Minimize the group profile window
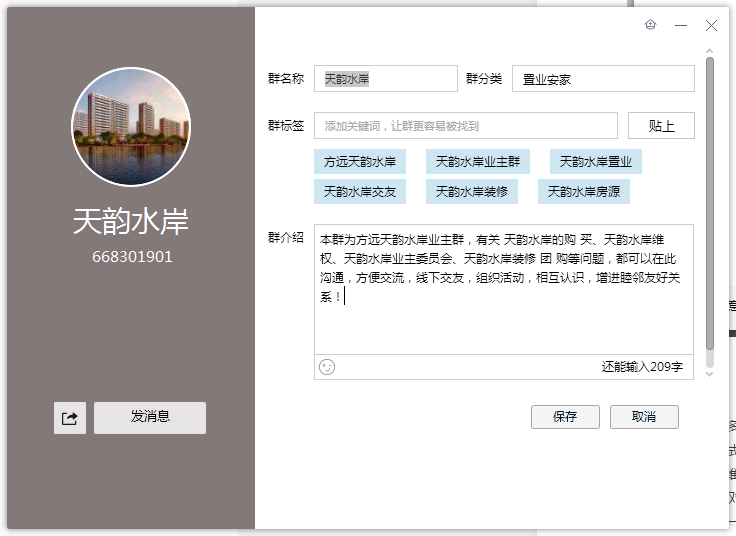 coord(681,25)
